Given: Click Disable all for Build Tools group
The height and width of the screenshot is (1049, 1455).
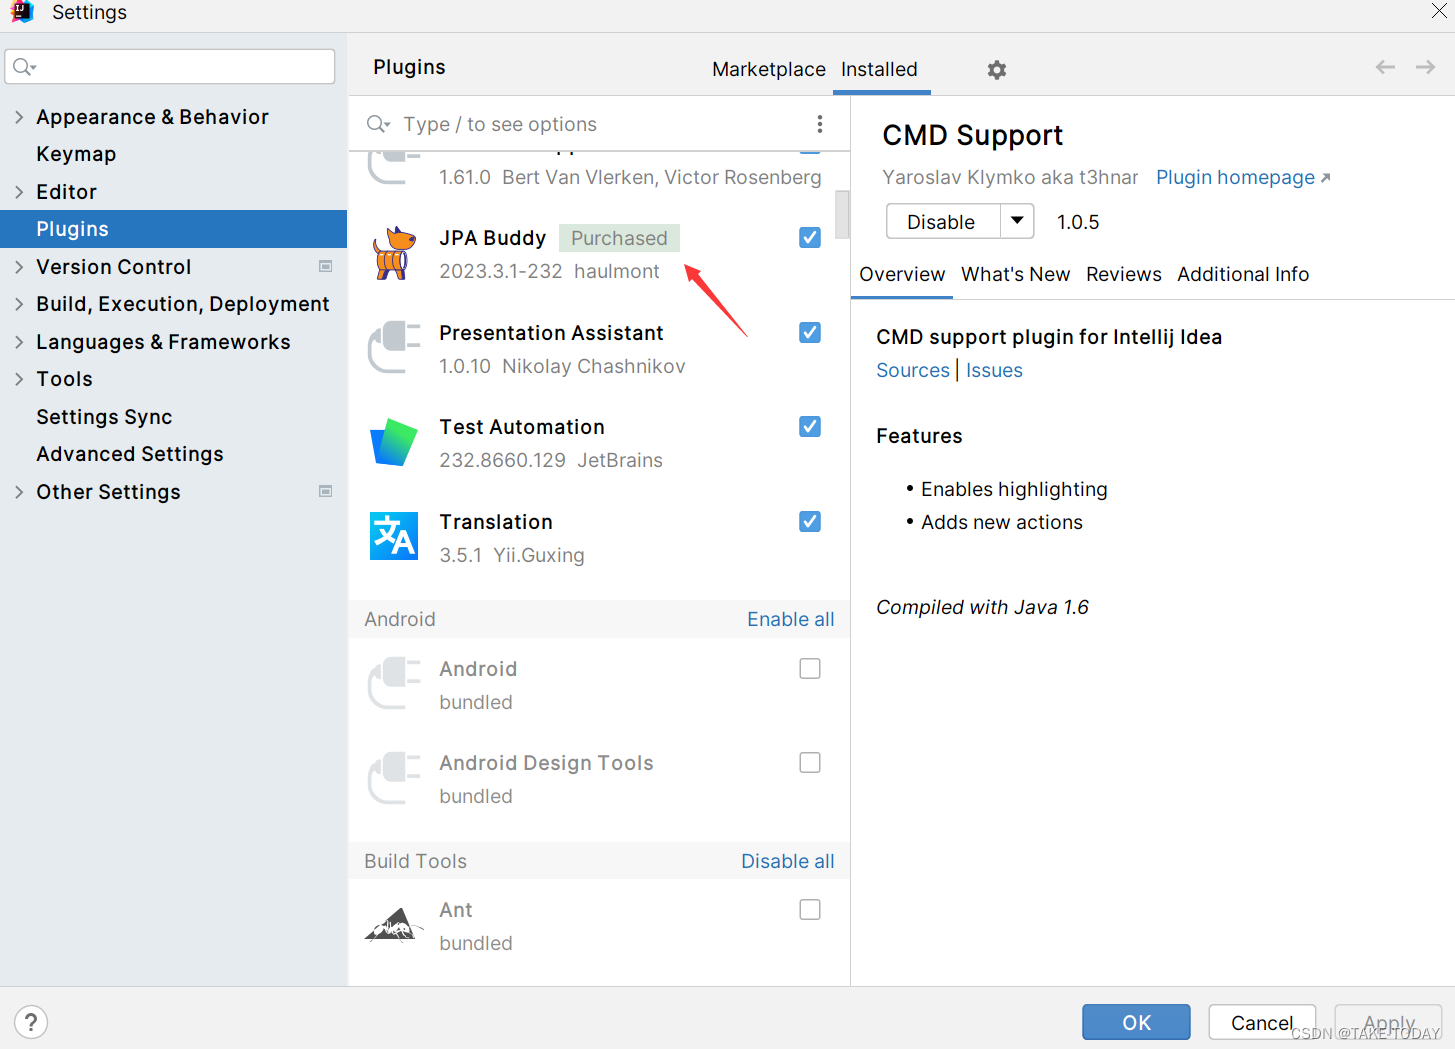Looking at the screenshot, I should (x=787, y=861).
